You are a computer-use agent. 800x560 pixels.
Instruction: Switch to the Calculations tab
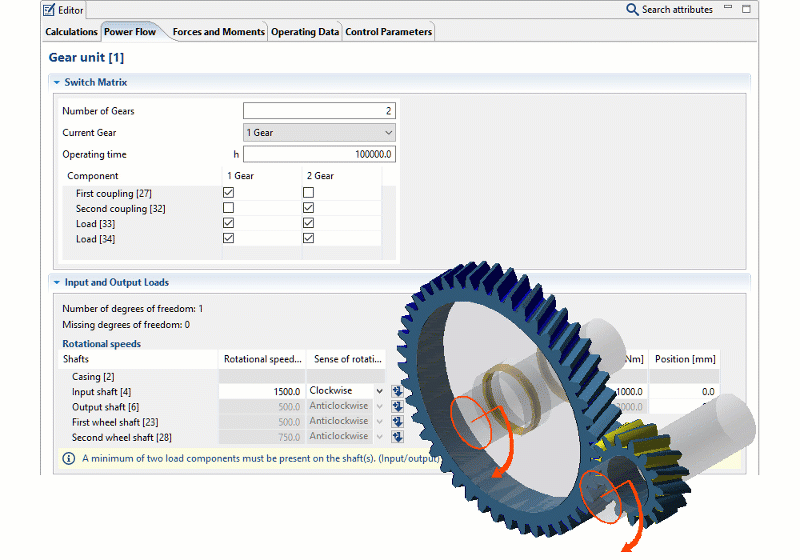click(71, 32)
